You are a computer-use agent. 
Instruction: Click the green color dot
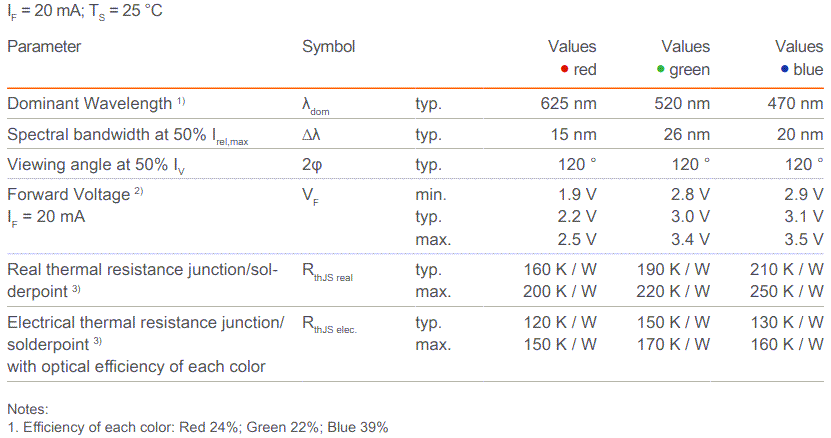pyautogui.click(x=661, y=69)
